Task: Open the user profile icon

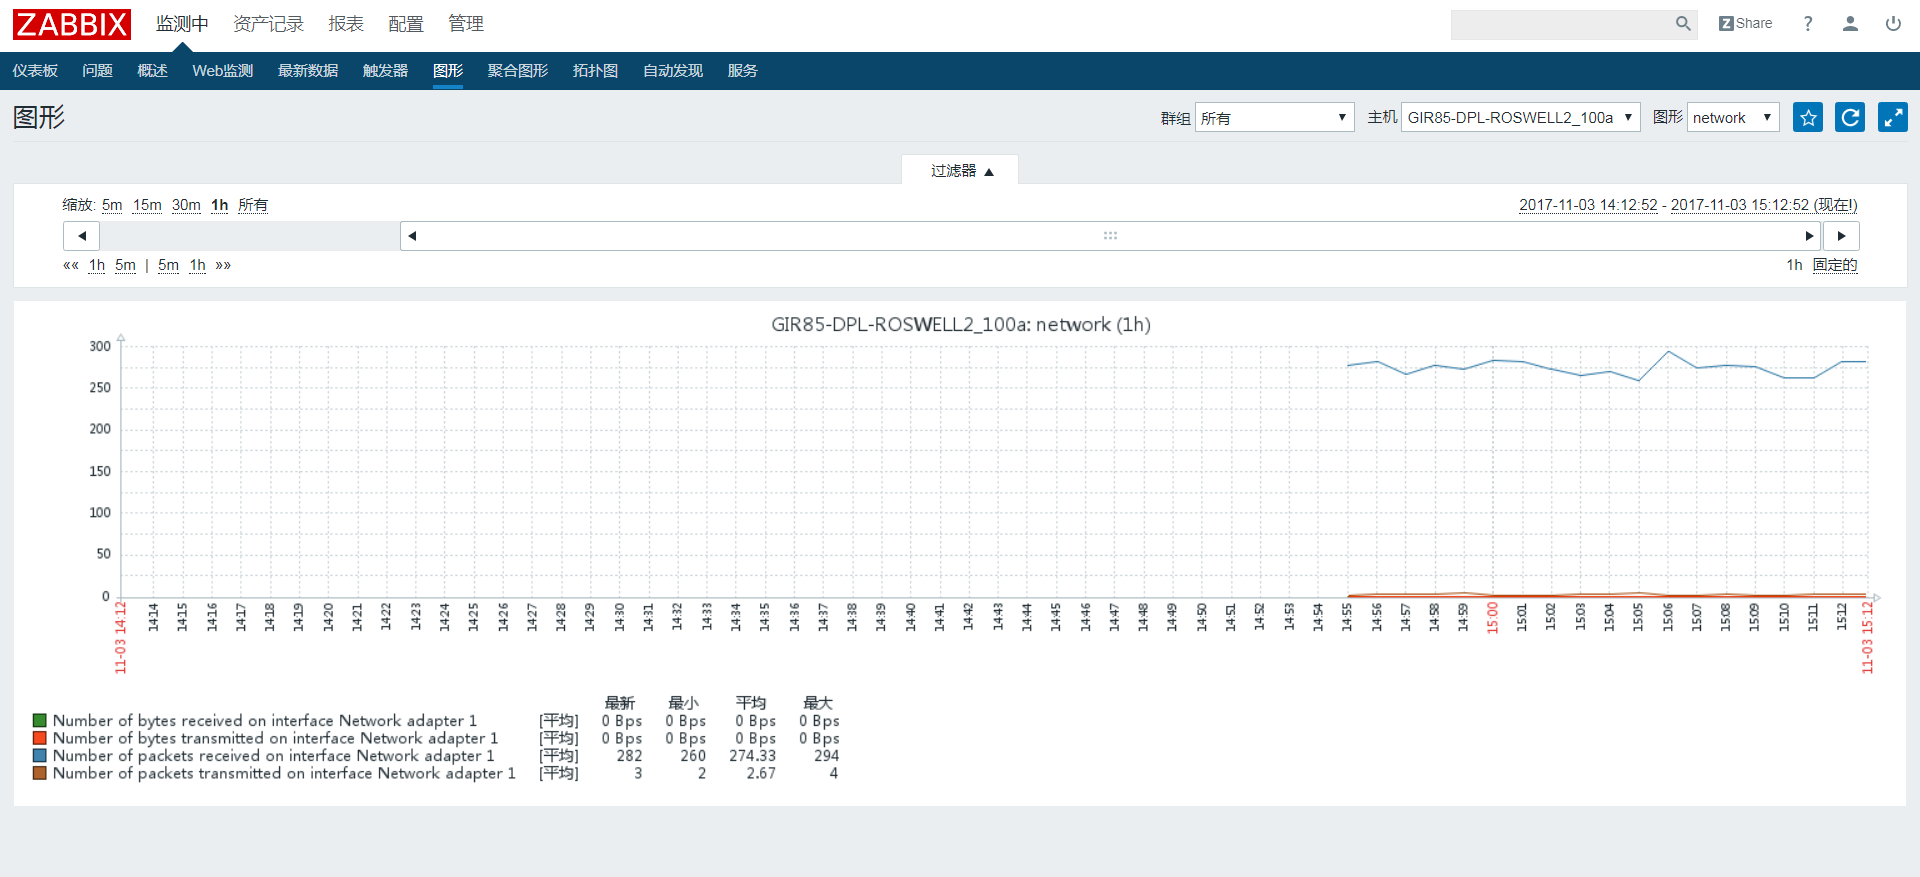Action: tap(1850, 24)
